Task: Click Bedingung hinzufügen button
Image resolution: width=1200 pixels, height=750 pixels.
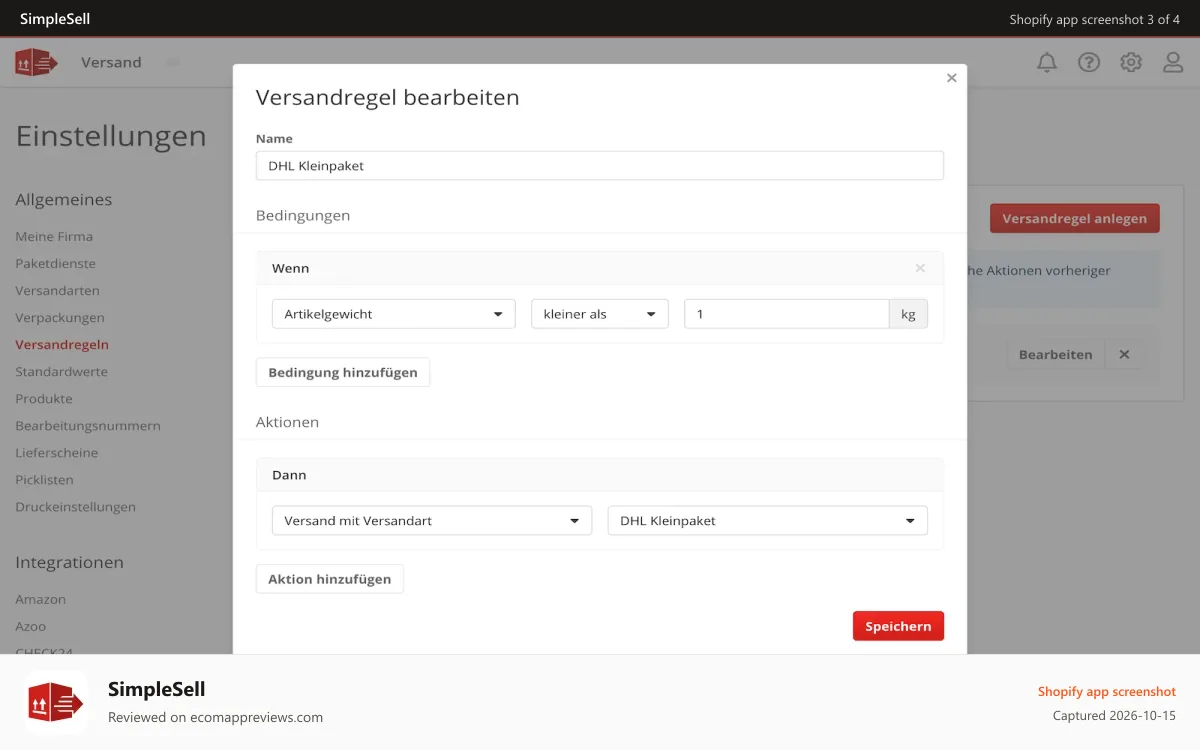Action: [343, 372]
